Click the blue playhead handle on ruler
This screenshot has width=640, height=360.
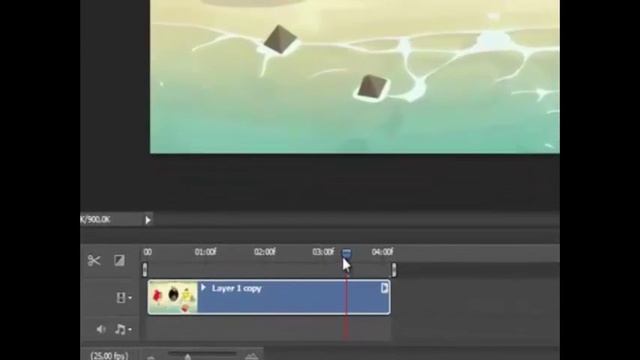[x=346, y=253]
